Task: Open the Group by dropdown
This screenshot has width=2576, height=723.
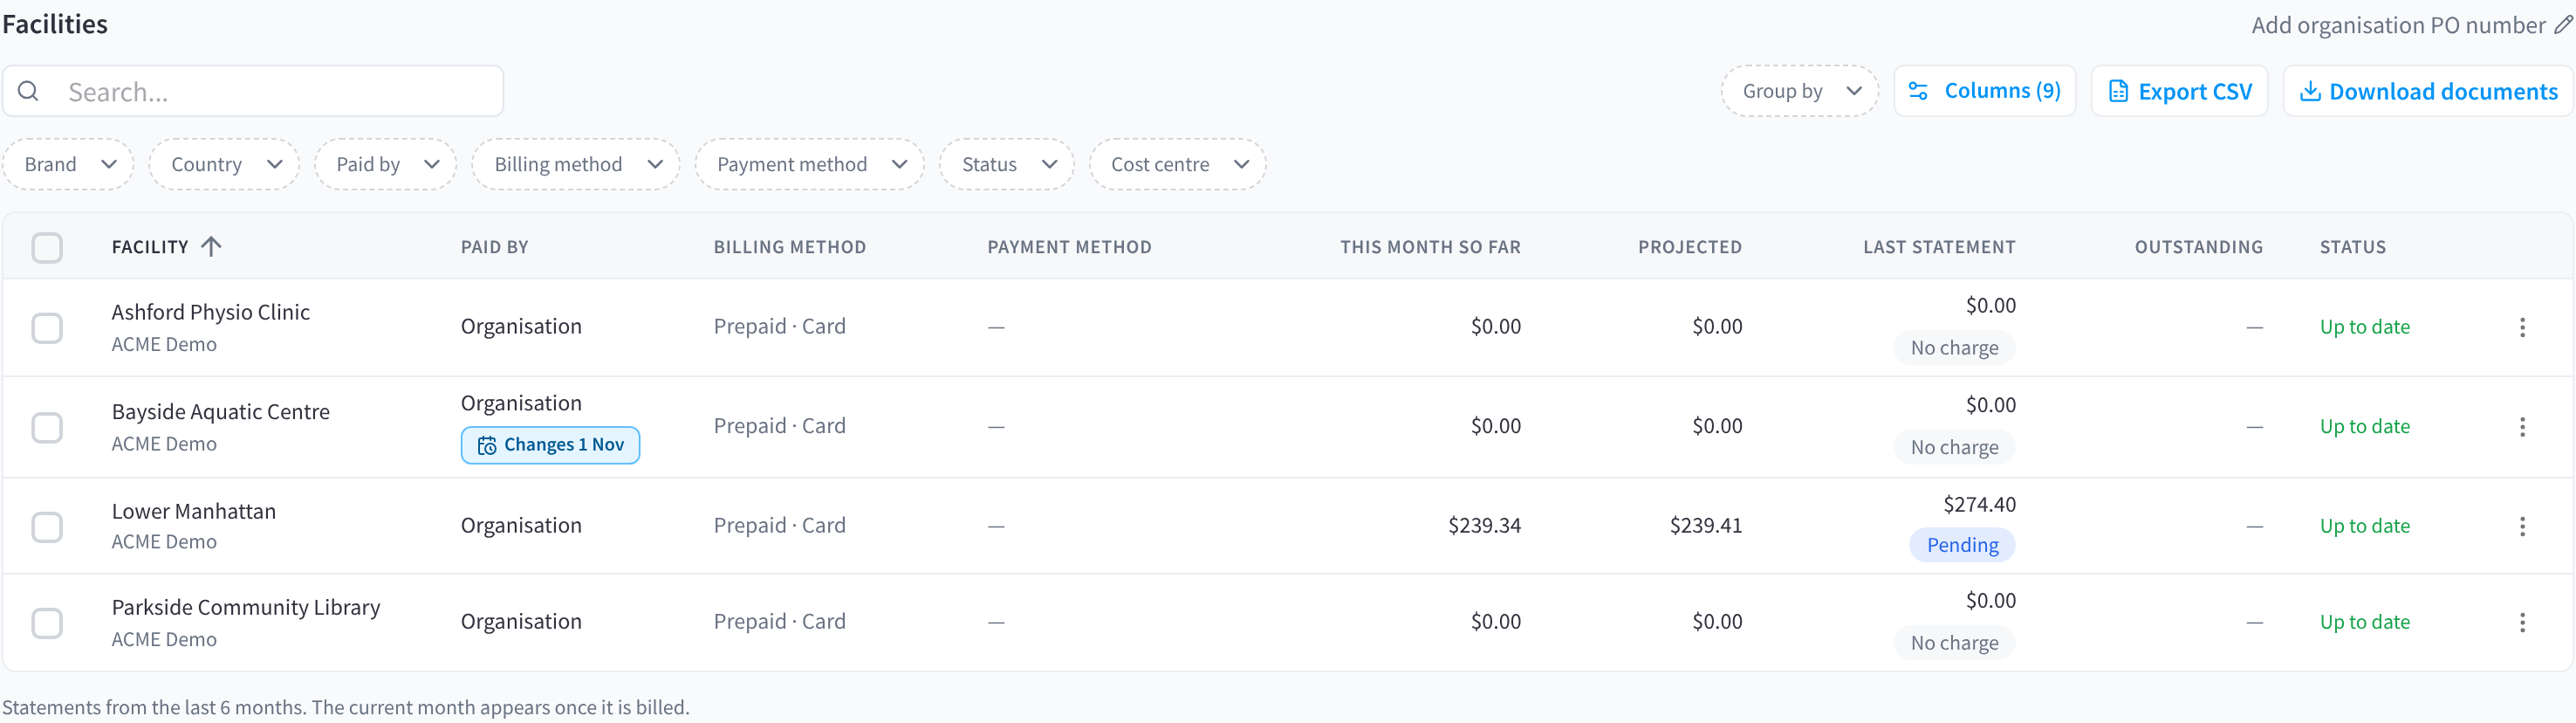Action: (x=1800, y=91)
